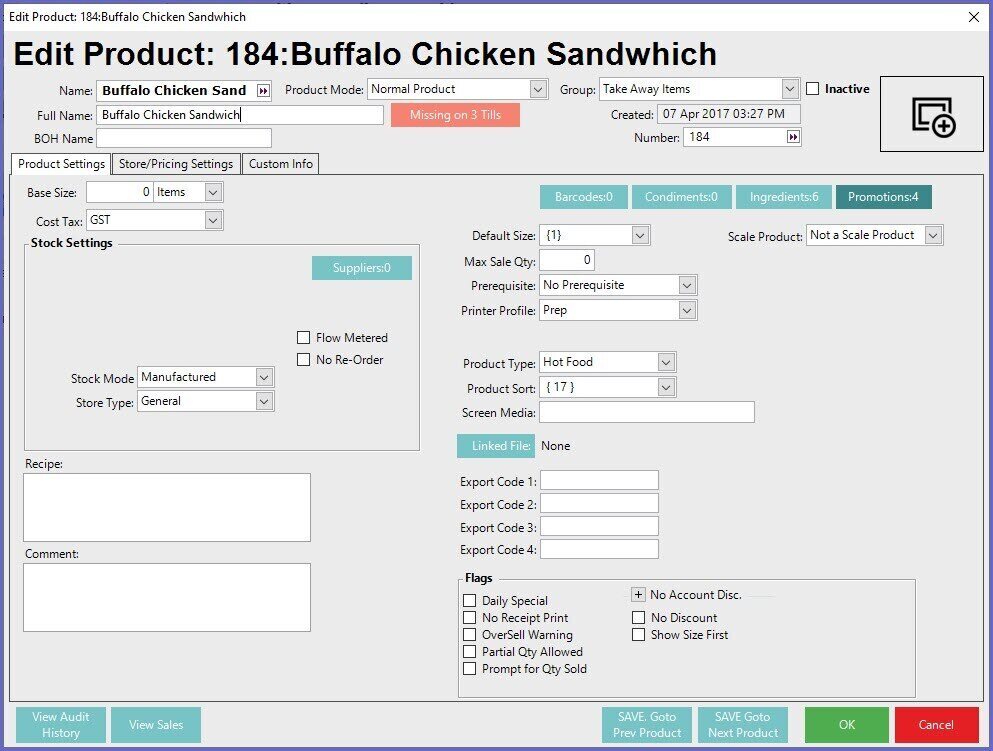Tick the Inactive checkbox

[x=813, y=89]
